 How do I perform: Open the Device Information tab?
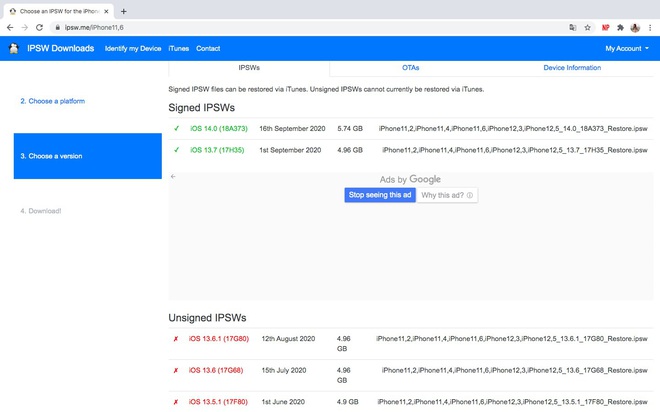(x=572, y=68)
